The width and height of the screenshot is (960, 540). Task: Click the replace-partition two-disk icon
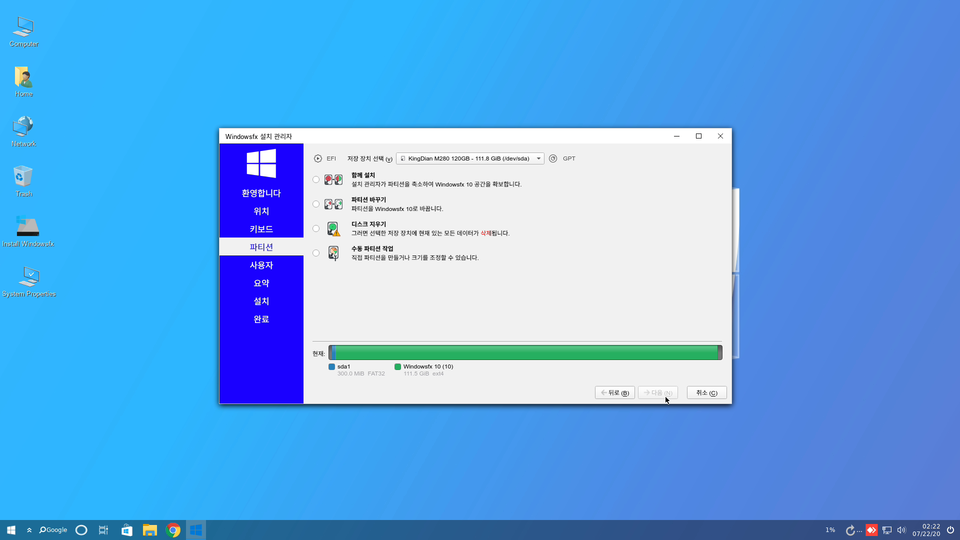(x=334, y=204)
